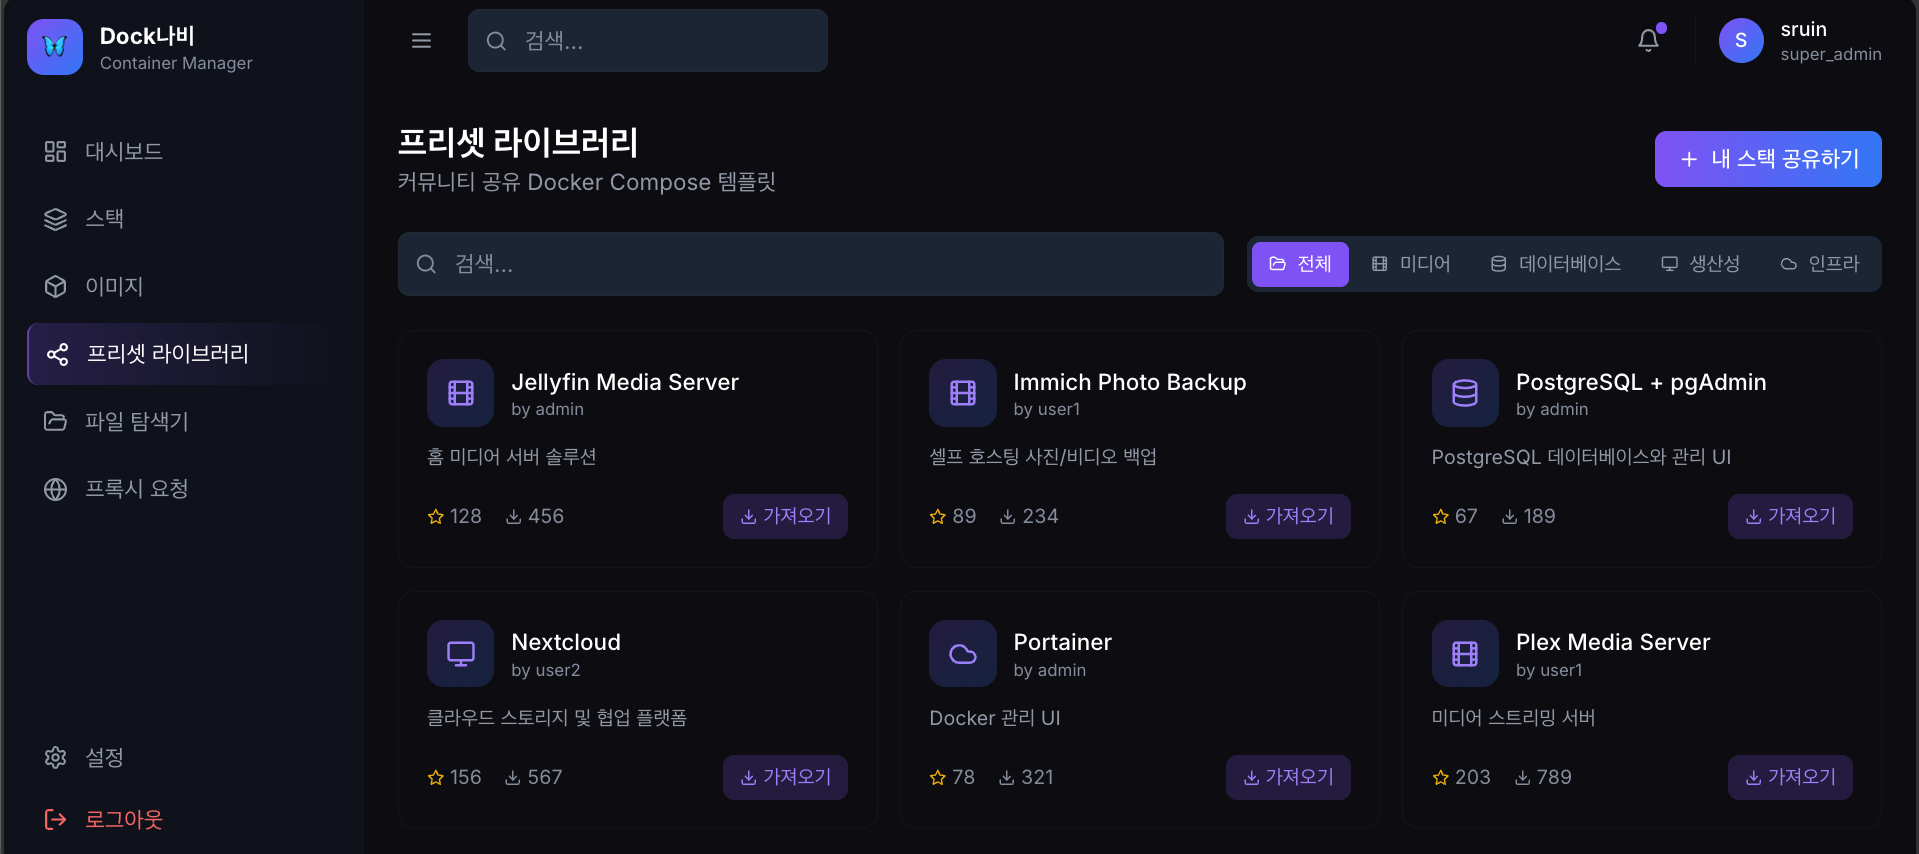This screenshot has width=1919, height=854.
Task: Filter presets by 미디어 category
Action: pyautogui.click(x=1411, y=264)
